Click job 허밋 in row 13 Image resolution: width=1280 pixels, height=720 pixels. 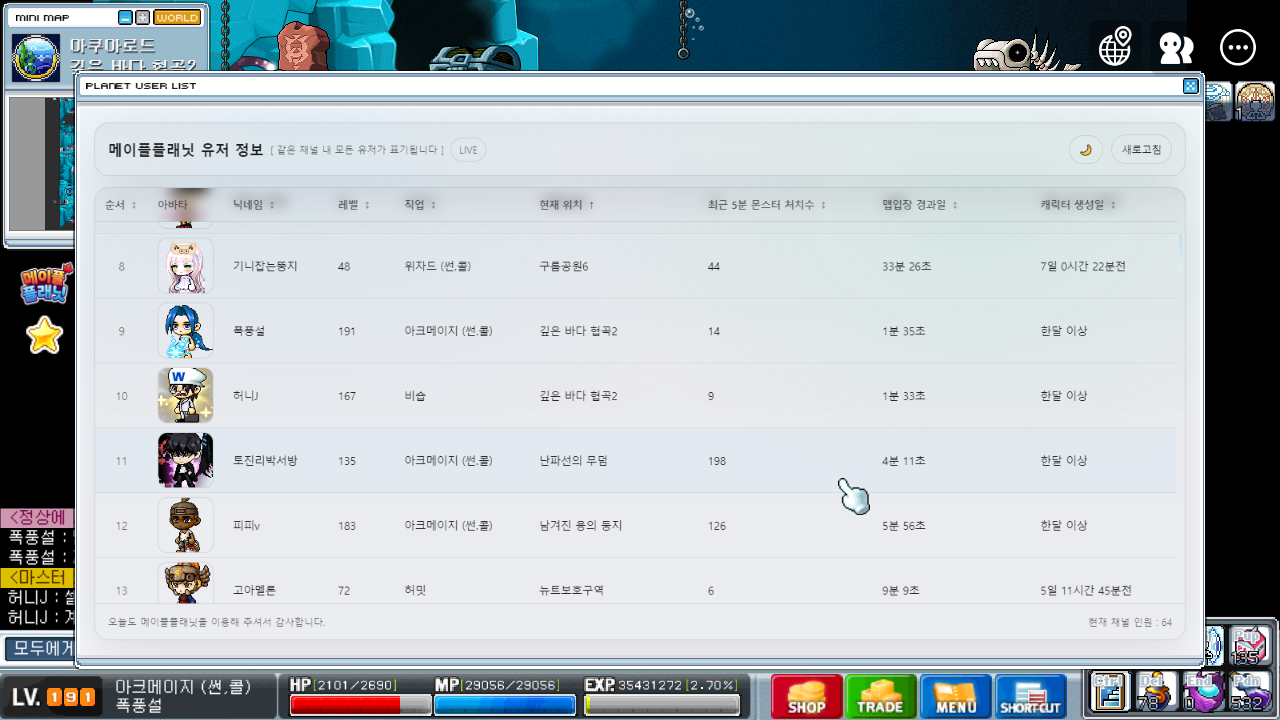pos(414,591)
